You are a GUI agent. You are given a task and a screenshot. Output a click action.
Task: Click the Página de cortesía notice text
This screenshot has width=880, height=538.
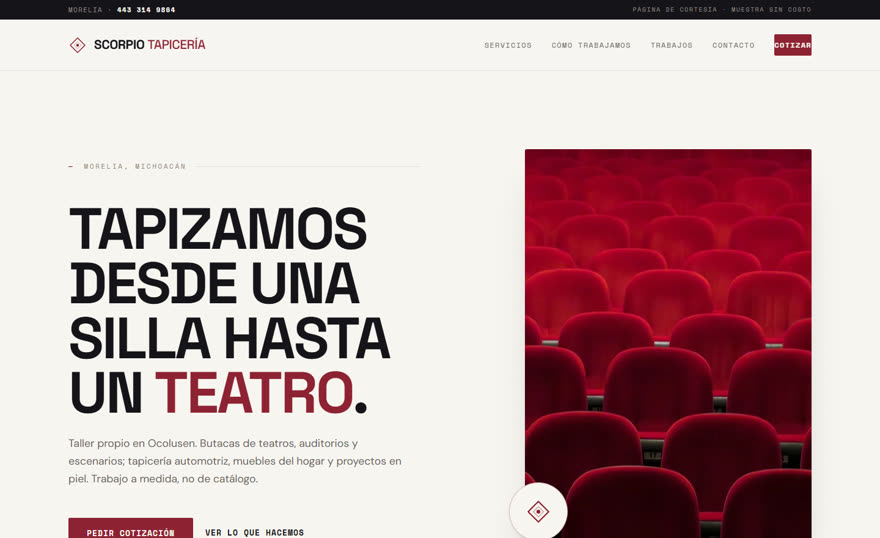722,10
